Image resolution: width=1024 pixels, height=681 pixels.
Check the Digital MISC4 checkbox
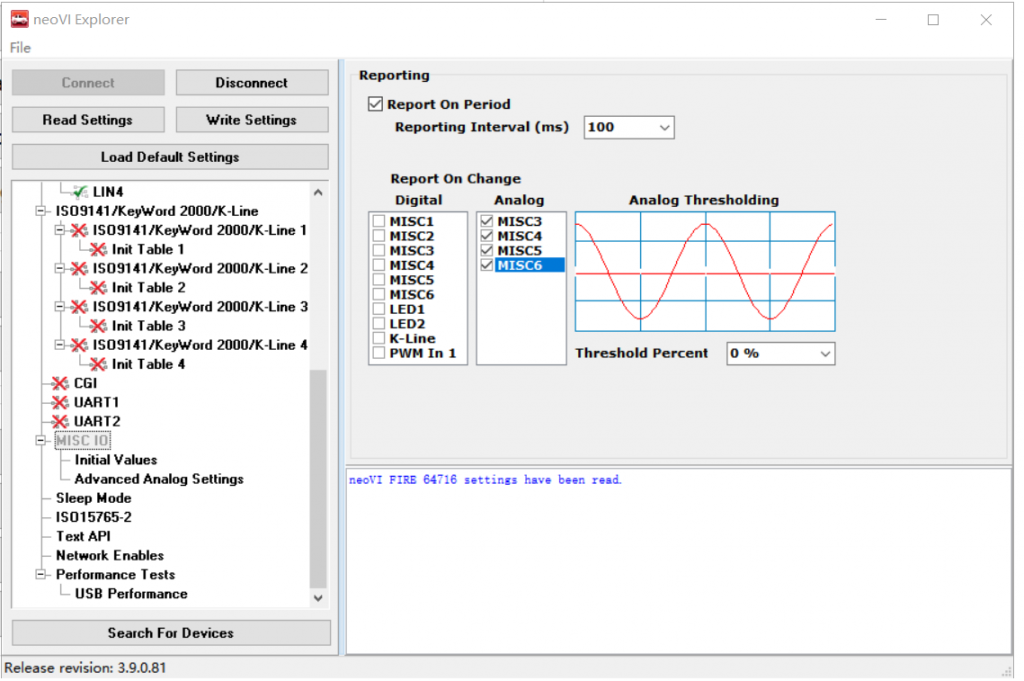379,265
